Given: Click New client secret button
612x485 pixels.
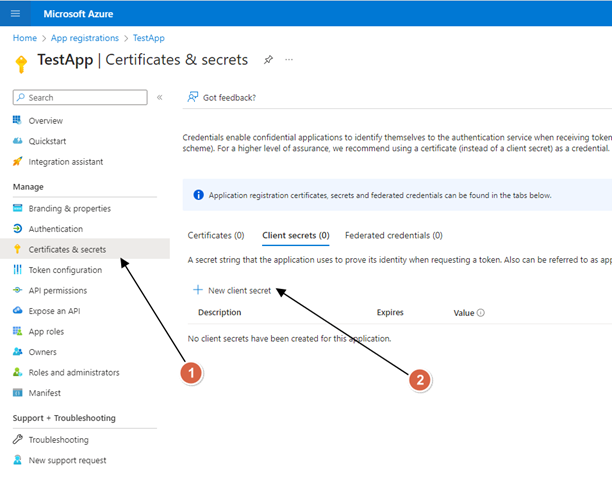Looking at the screenshot, I should coord(232,290).
